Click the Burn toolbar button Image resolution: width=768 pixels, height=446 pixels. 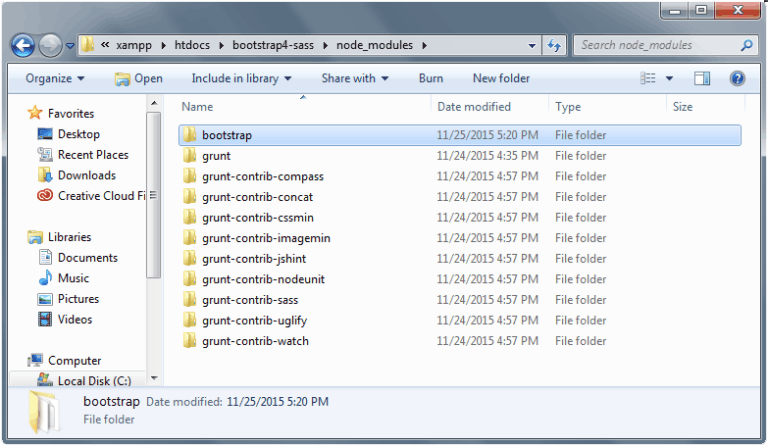point(431,78)
